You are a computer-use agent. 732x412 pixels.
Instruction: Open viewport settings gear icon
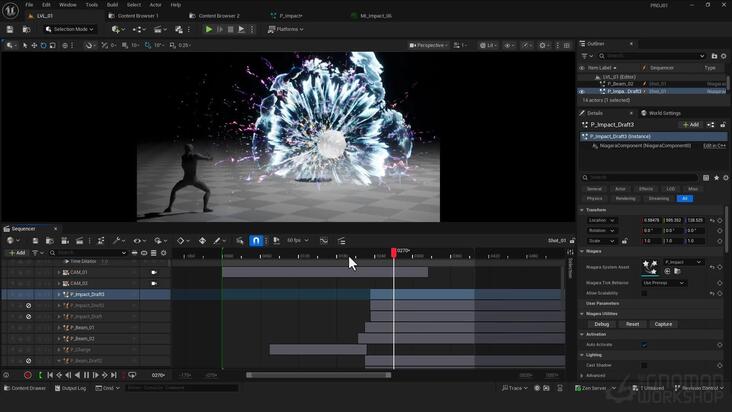[542, 45]
